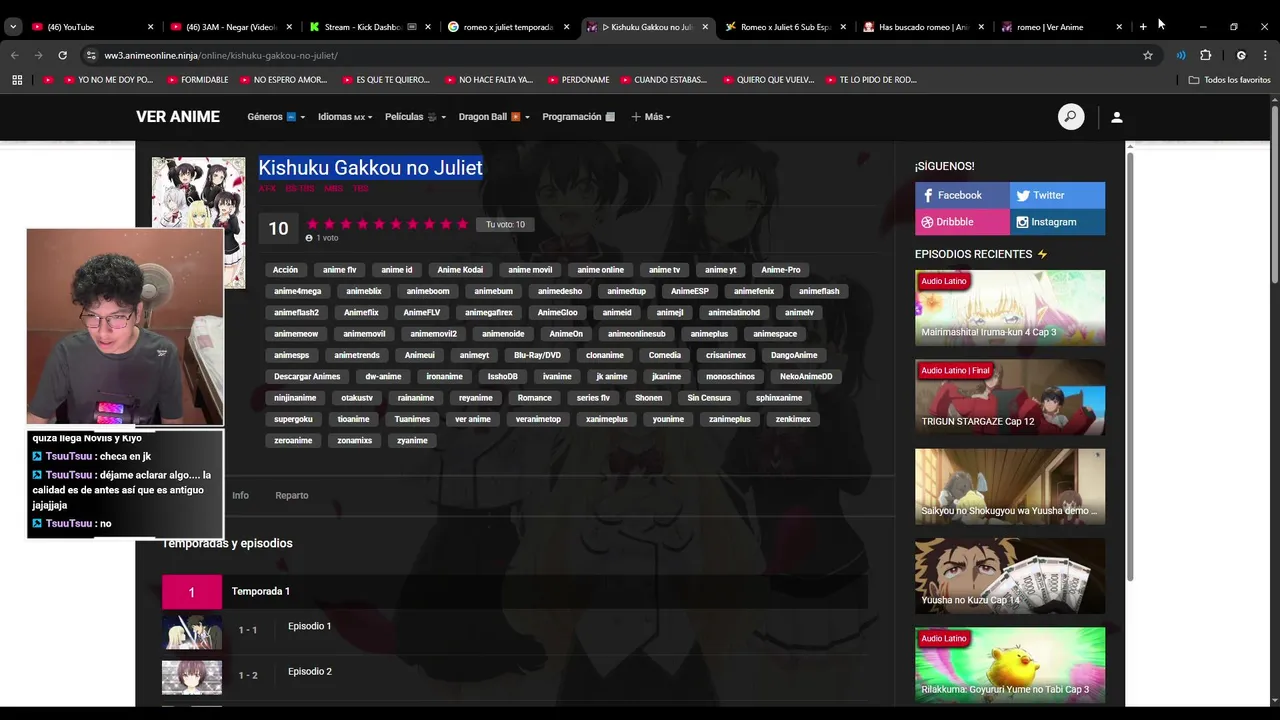Click the address bar URL field
This screenshot has height=720, width=1280.
pos(610,55)
